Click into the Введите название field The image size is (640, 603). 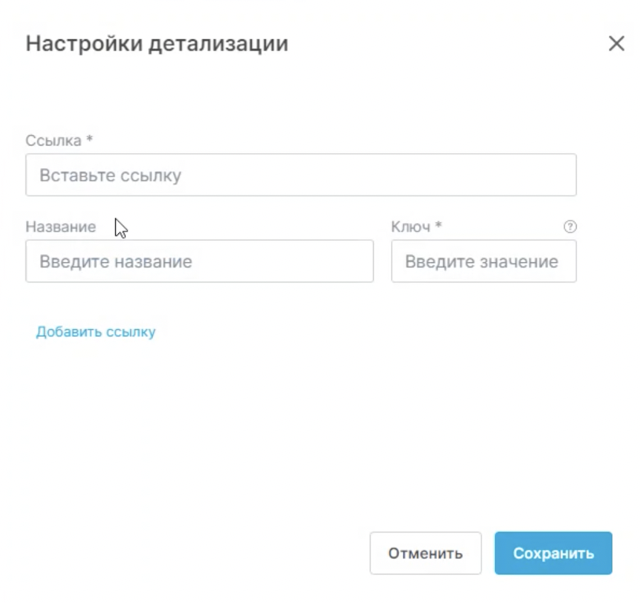(199, 261)
